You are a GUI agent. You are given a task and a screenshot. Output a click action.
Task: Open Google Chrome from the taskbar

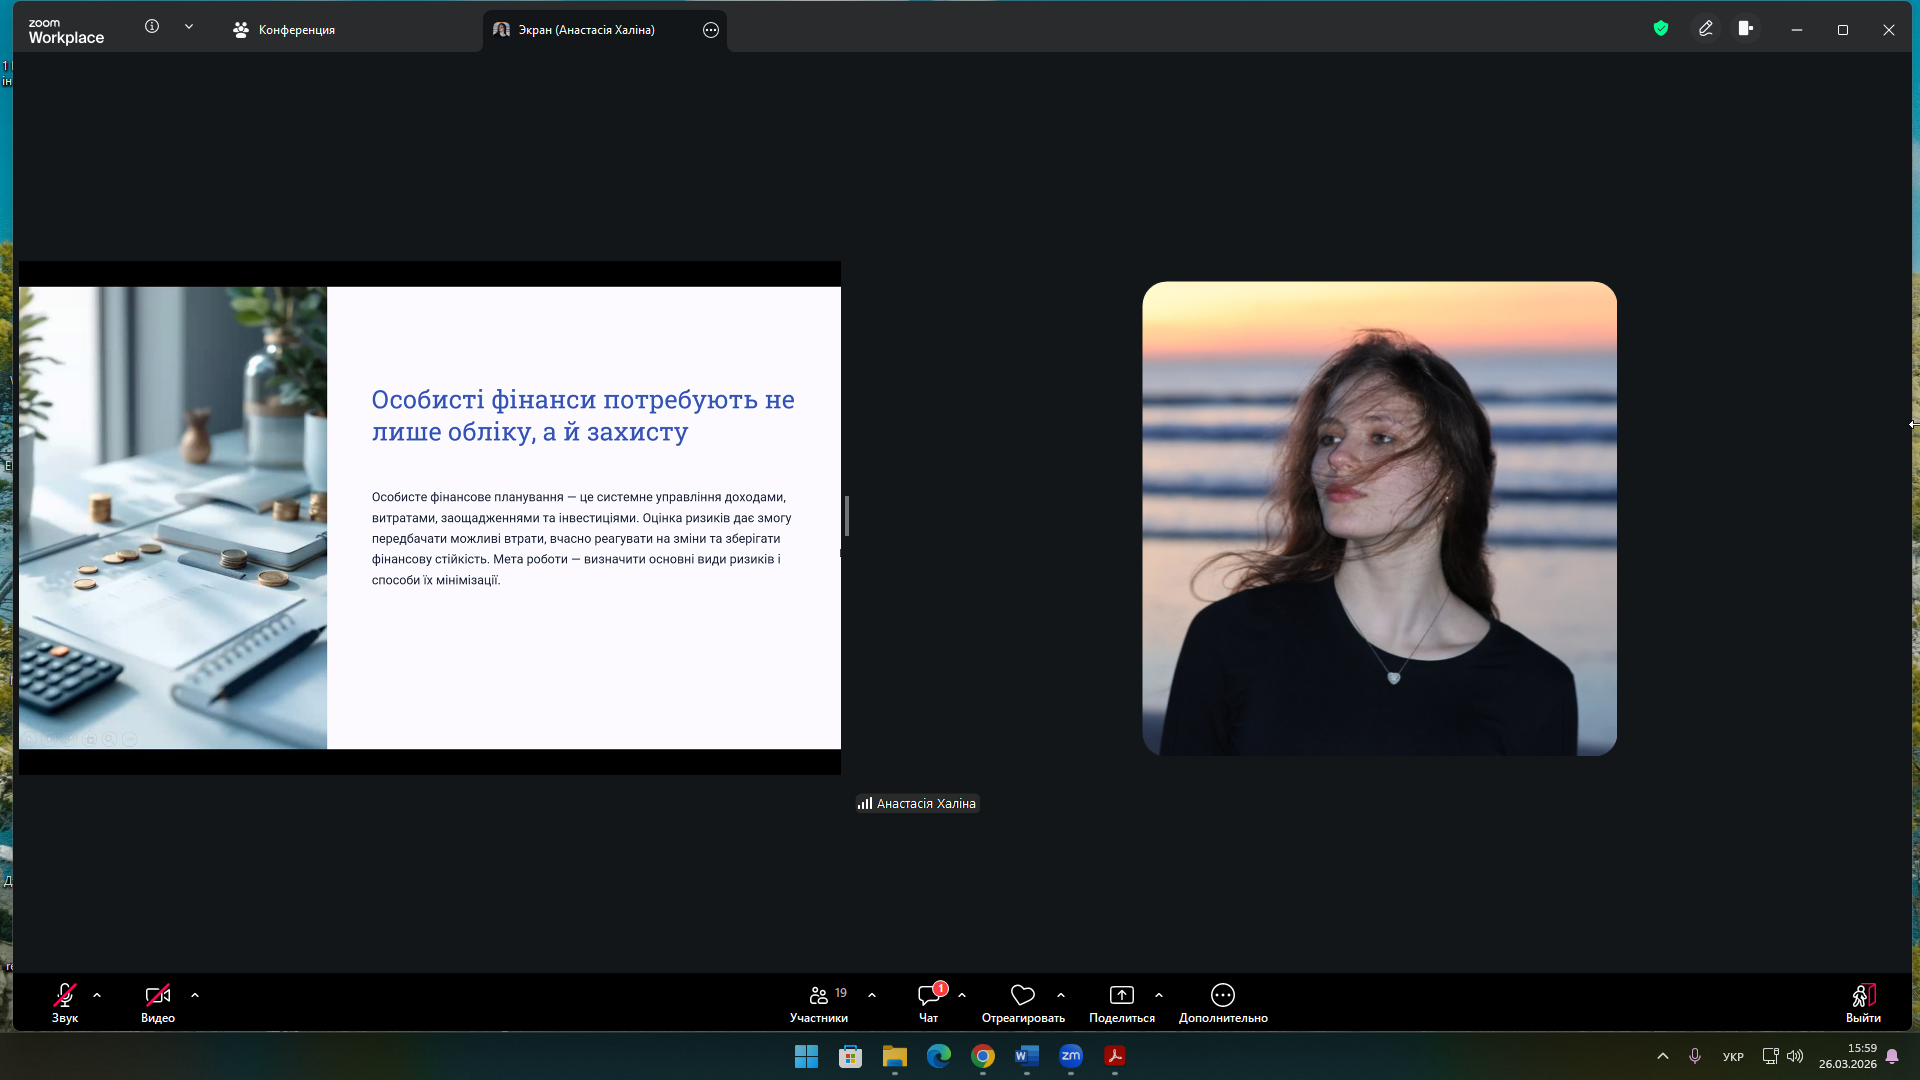(x=983, y=1056)
